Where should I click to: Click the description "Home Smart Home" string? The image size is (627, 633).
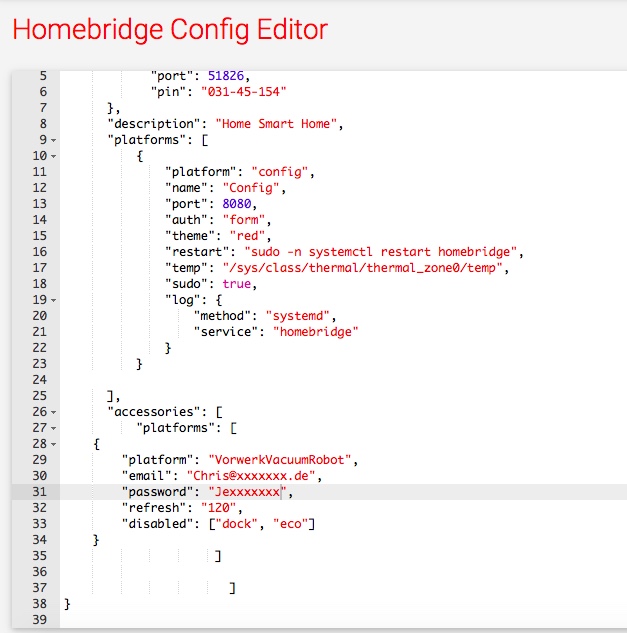point(279,124)
